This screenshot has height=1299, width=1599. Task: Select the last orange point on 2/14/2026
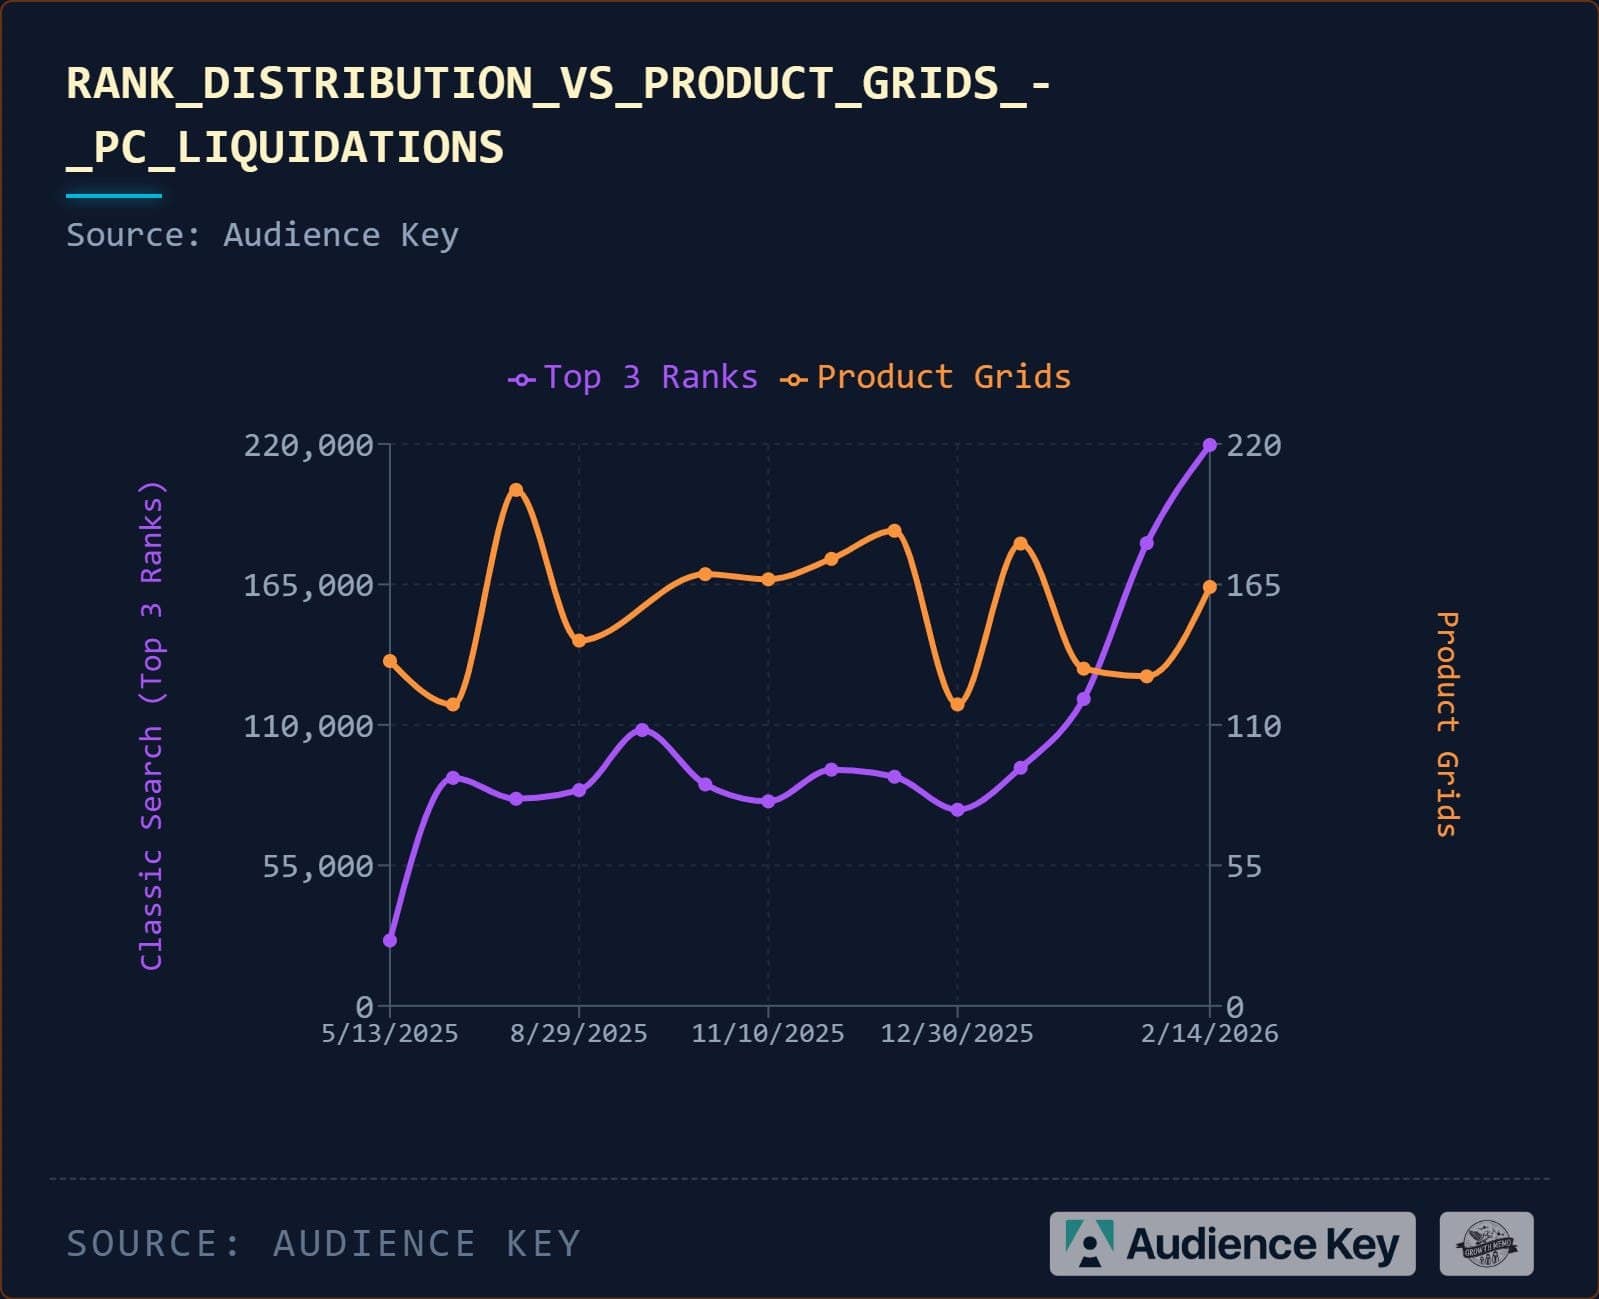tap(1210, 587)
